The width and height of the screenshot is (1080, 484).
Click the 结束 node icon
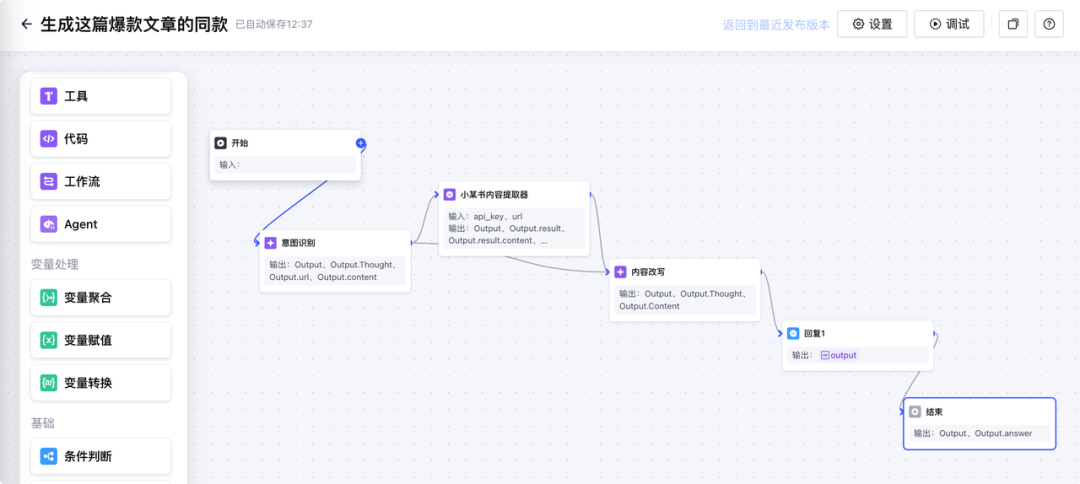[x=915, y=411]
